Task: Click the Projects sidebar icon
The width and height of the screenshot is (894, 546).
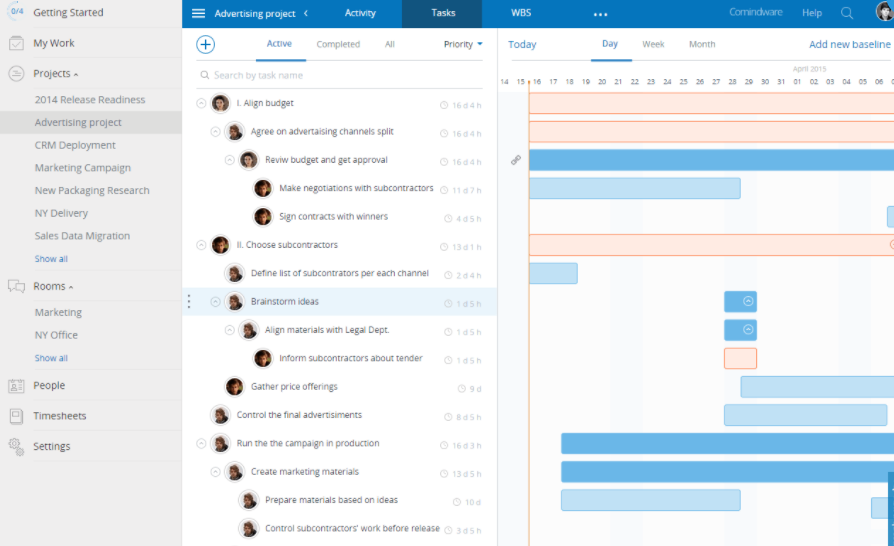Action: pyautogui.click(x=17, y=74)
